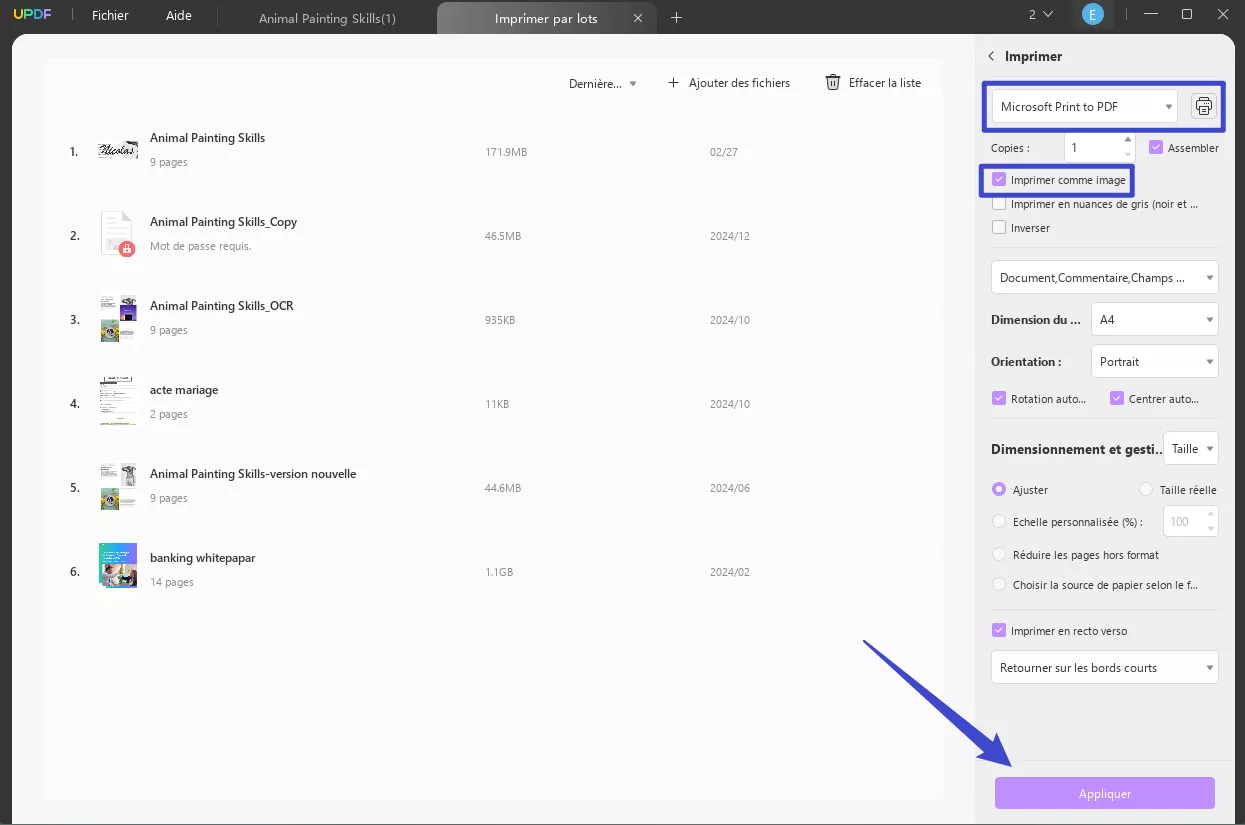Click the back arrow beside Imprimer
The width and height of the screenshot is (1245, 825).
[991, 57]
